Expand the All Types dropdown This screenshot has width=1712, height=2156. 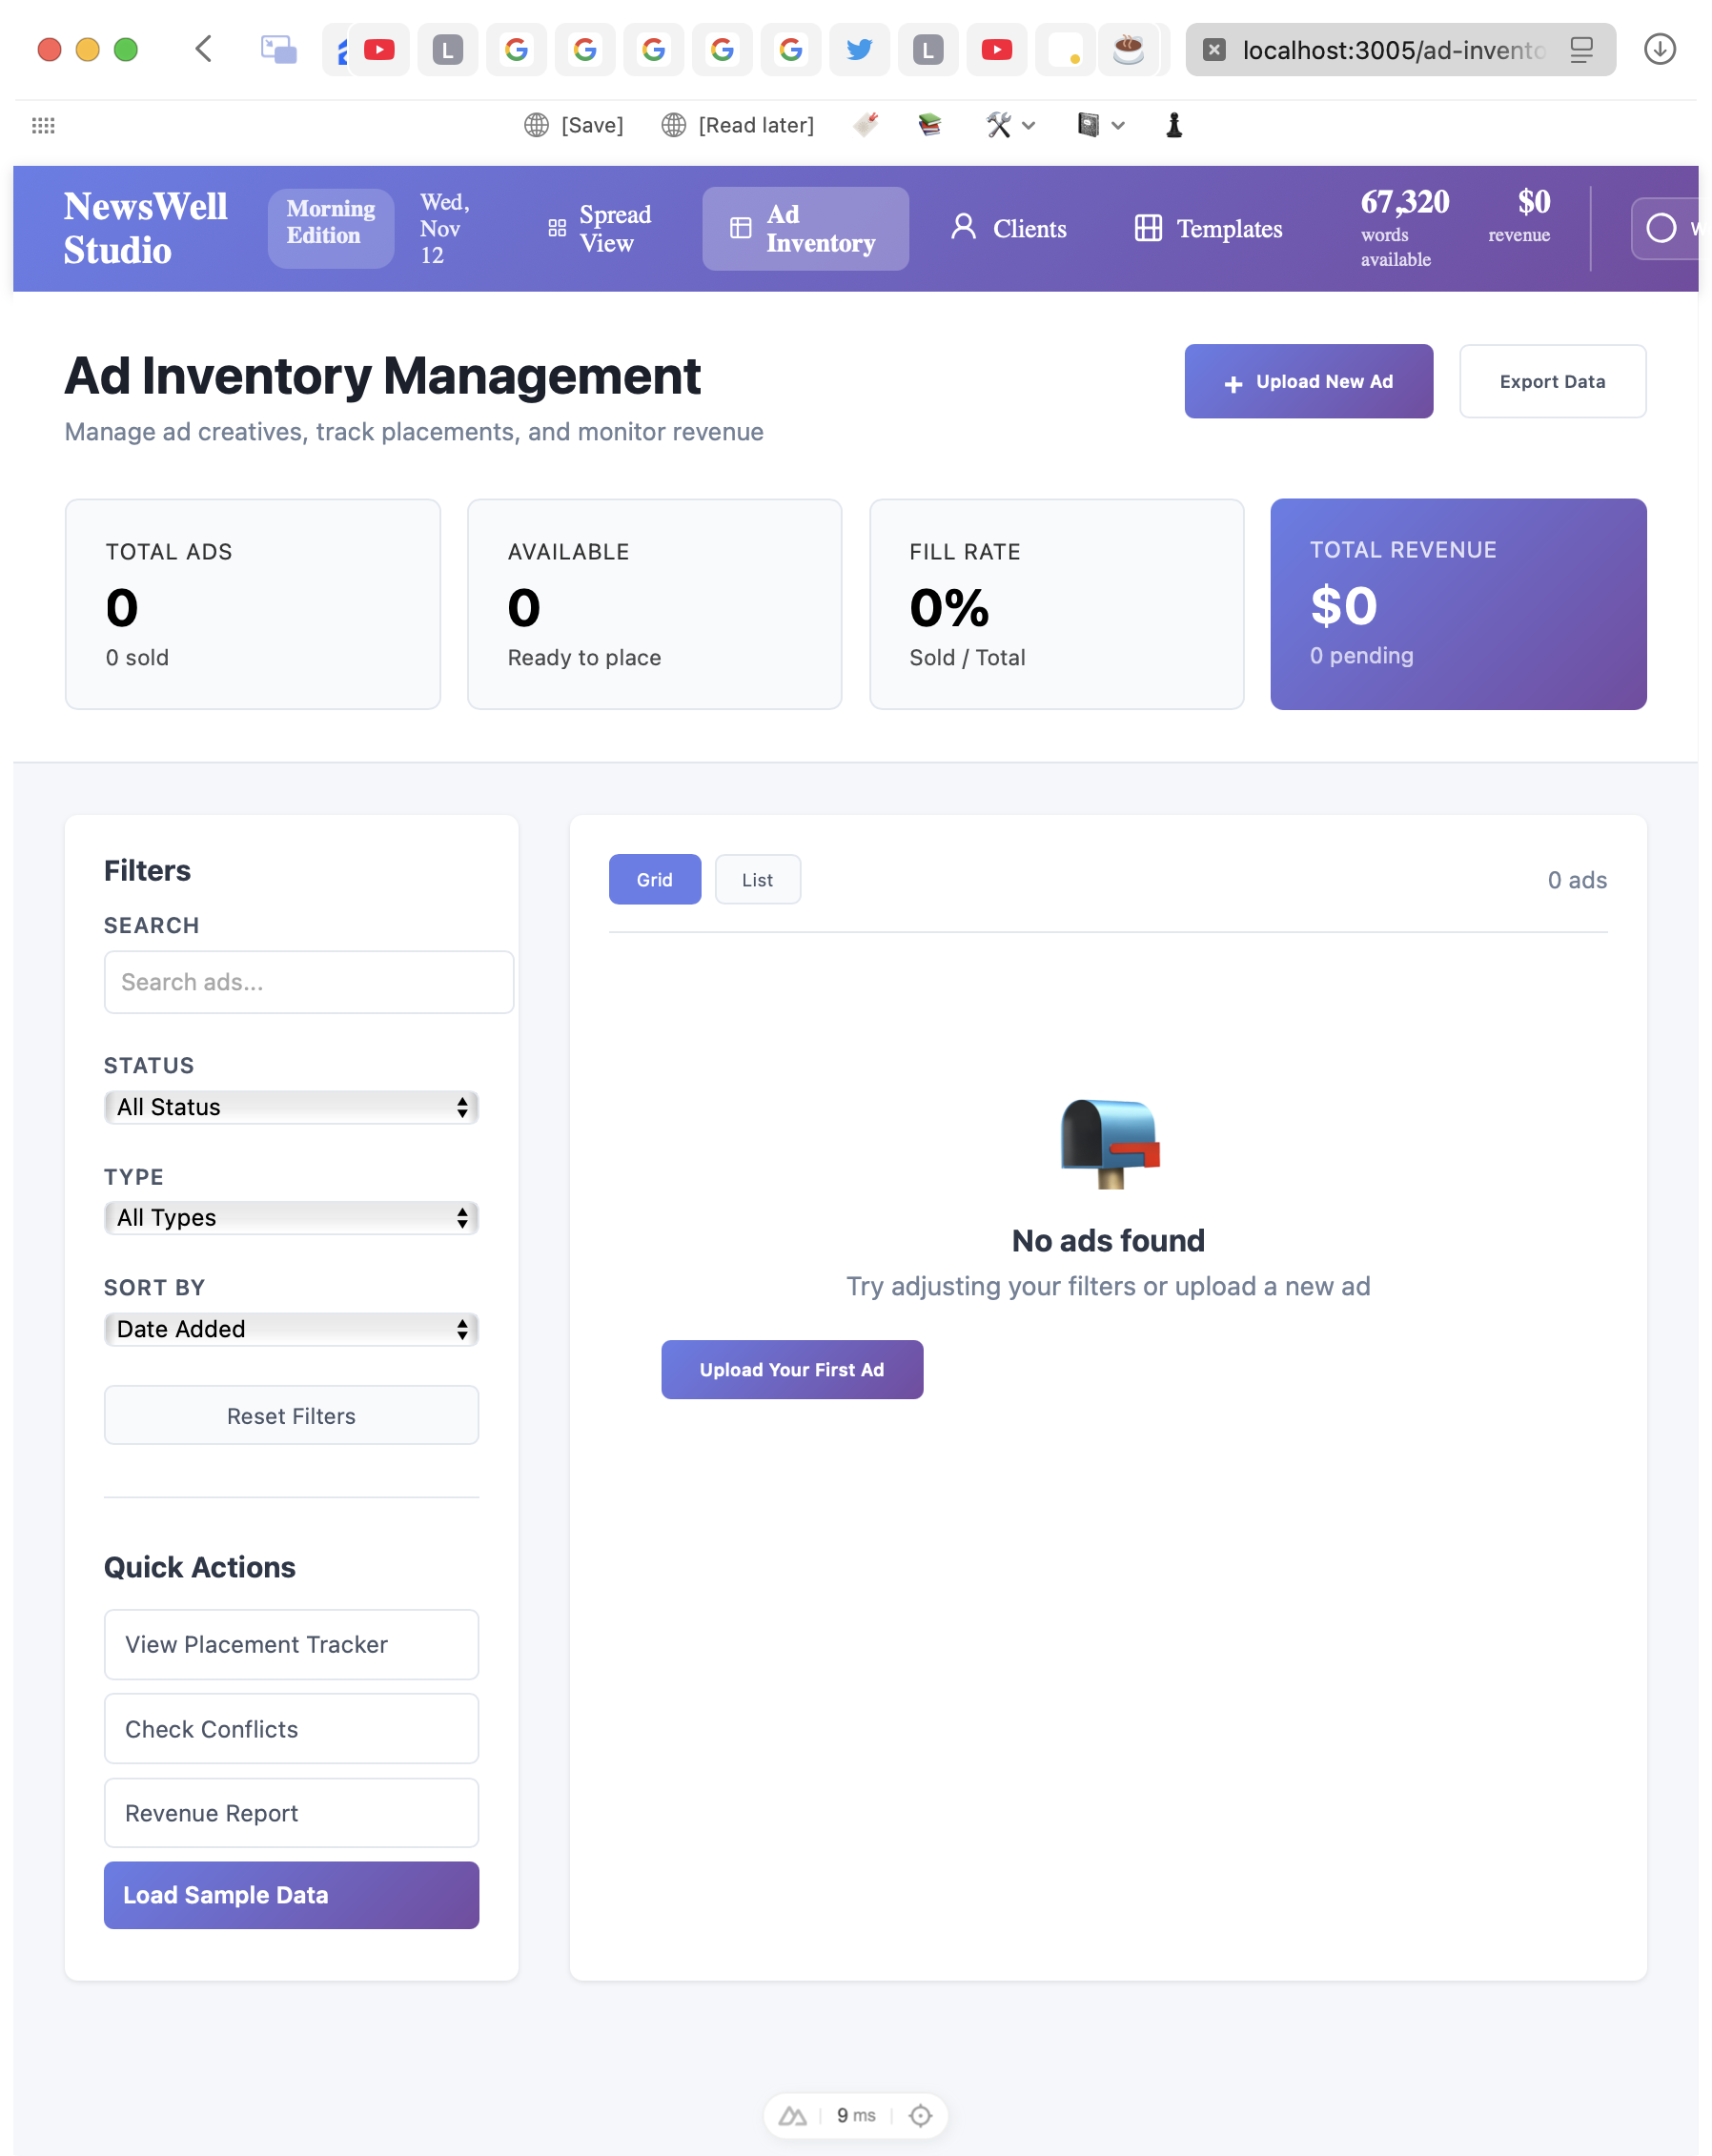pyautogui.click(x=291, y=1217)
